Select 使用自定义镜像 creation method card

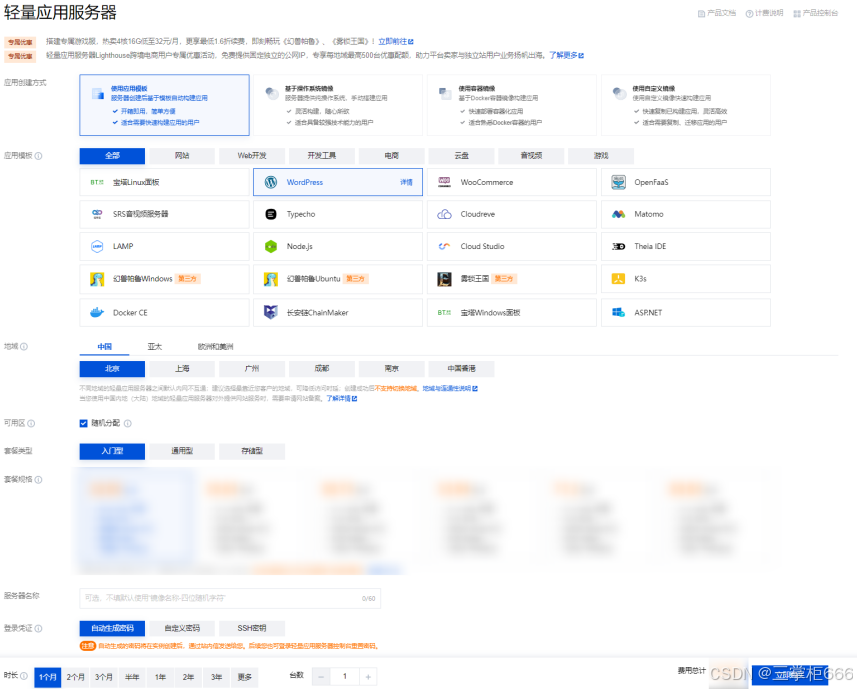(x=686, y=105)
